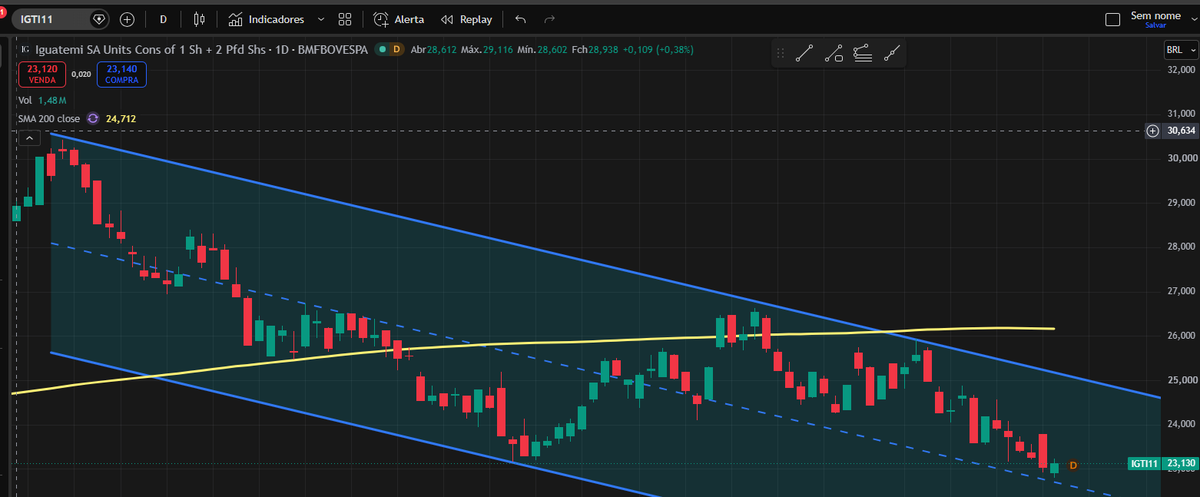Click the 23,130 current price tag
This screenshot has width=1200, height=497.
pos(1181,464)
